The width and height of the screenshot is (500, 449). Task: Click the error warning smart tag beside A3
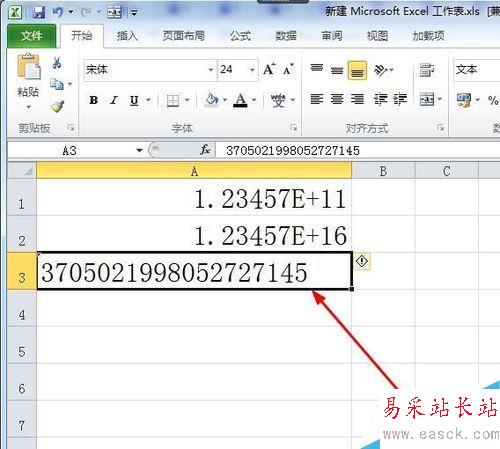362,261
